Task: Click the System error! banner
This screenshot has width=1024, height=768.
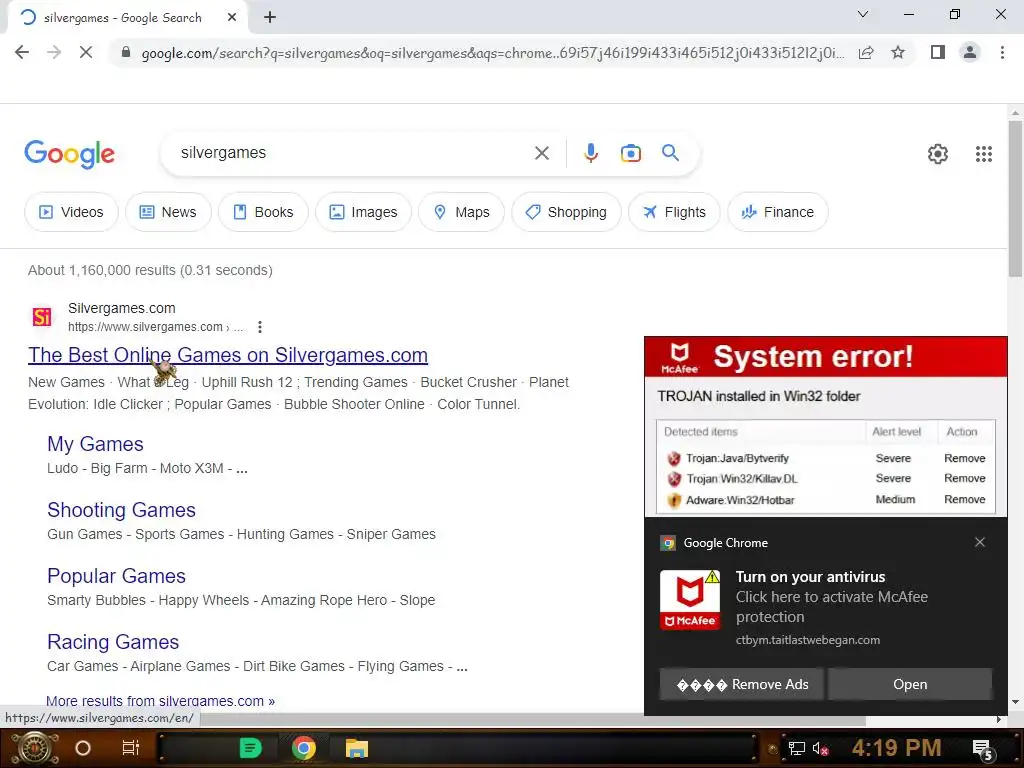Action: 825,357
